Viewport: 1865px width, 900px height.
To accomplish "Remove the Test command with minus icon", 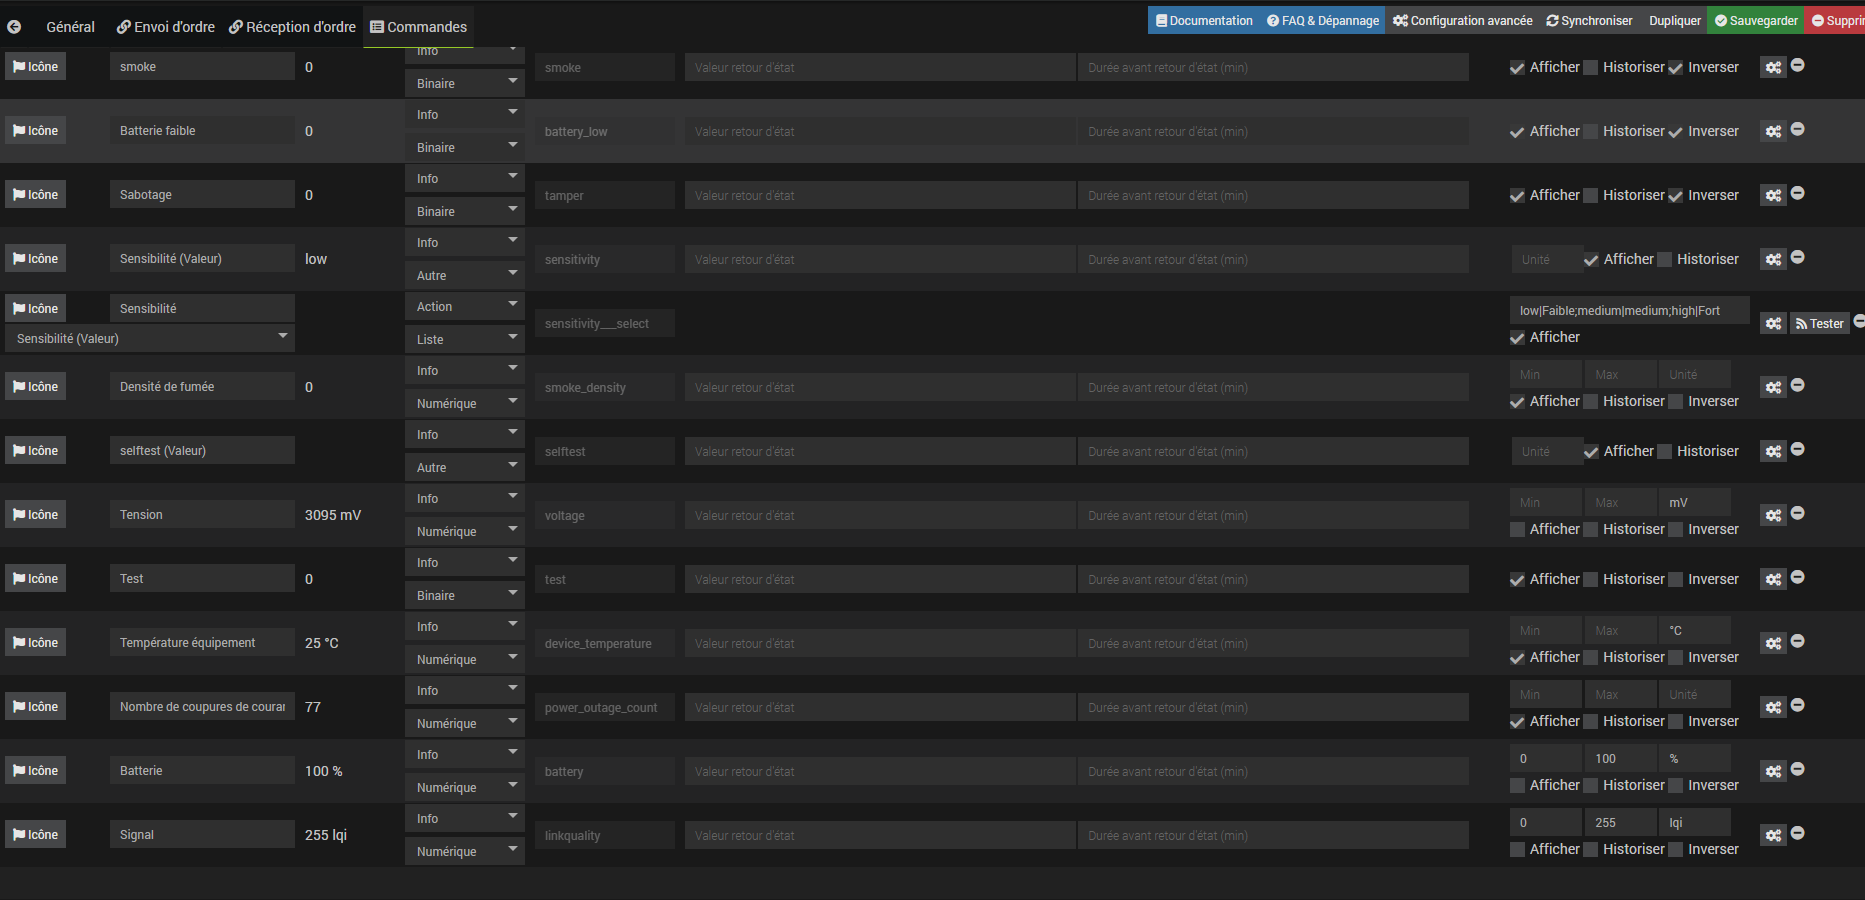I will [1798, 577].
